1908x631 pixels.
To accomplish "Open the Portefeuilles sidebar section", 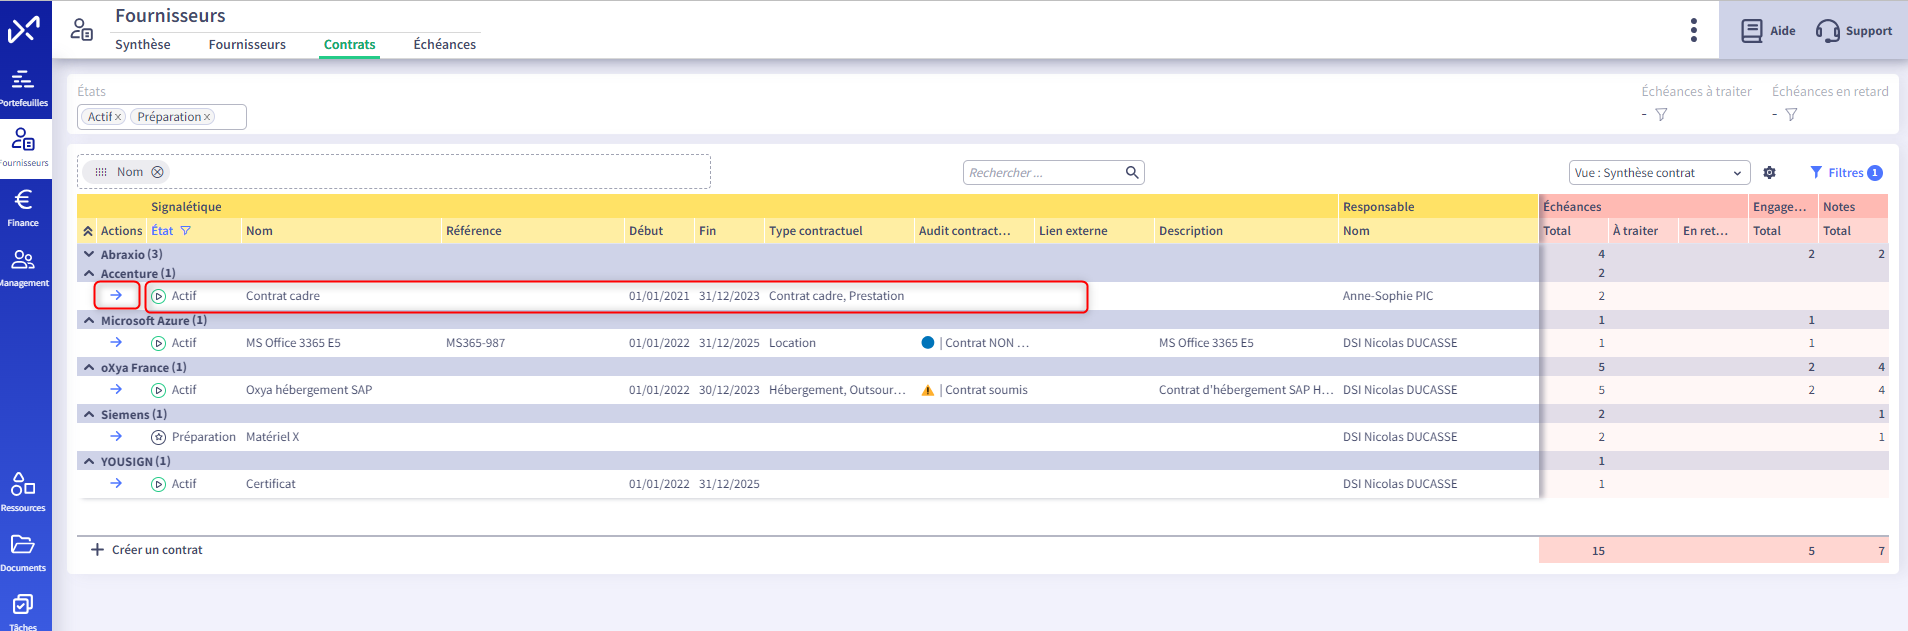I will [x=24, y=88].
